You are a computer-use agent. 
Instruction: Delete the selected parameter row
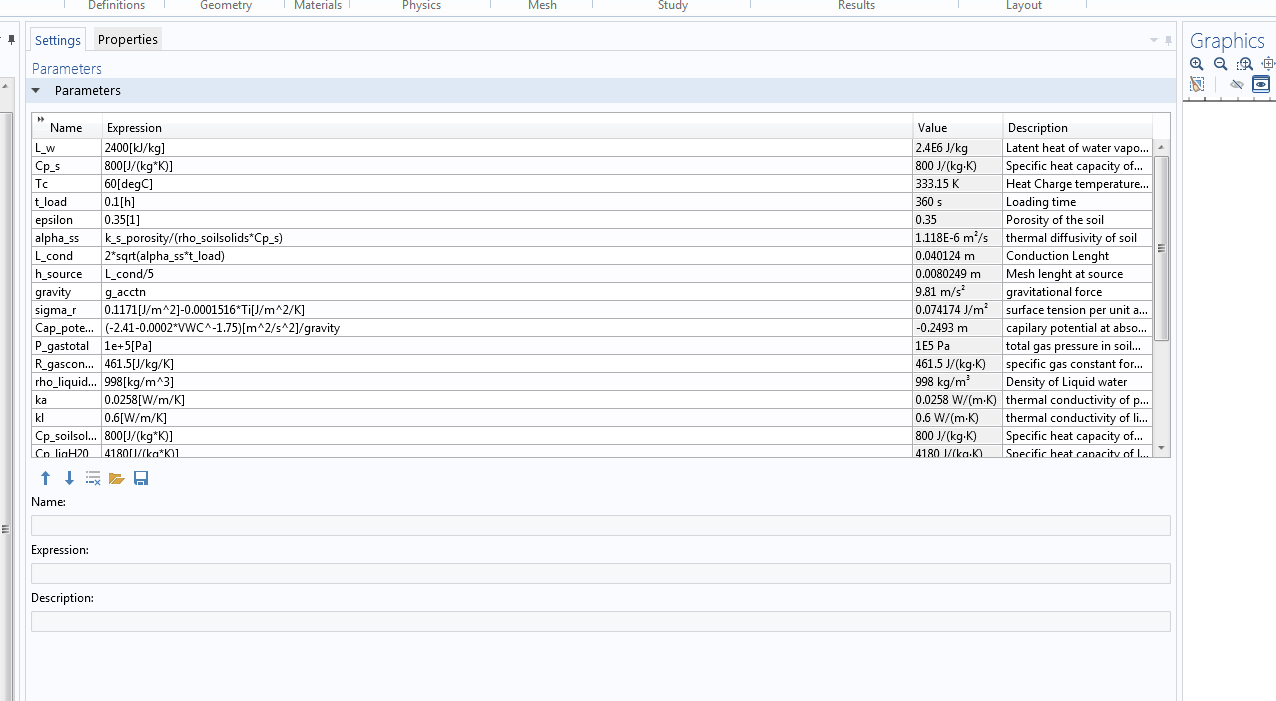click(x=93, y=479)
